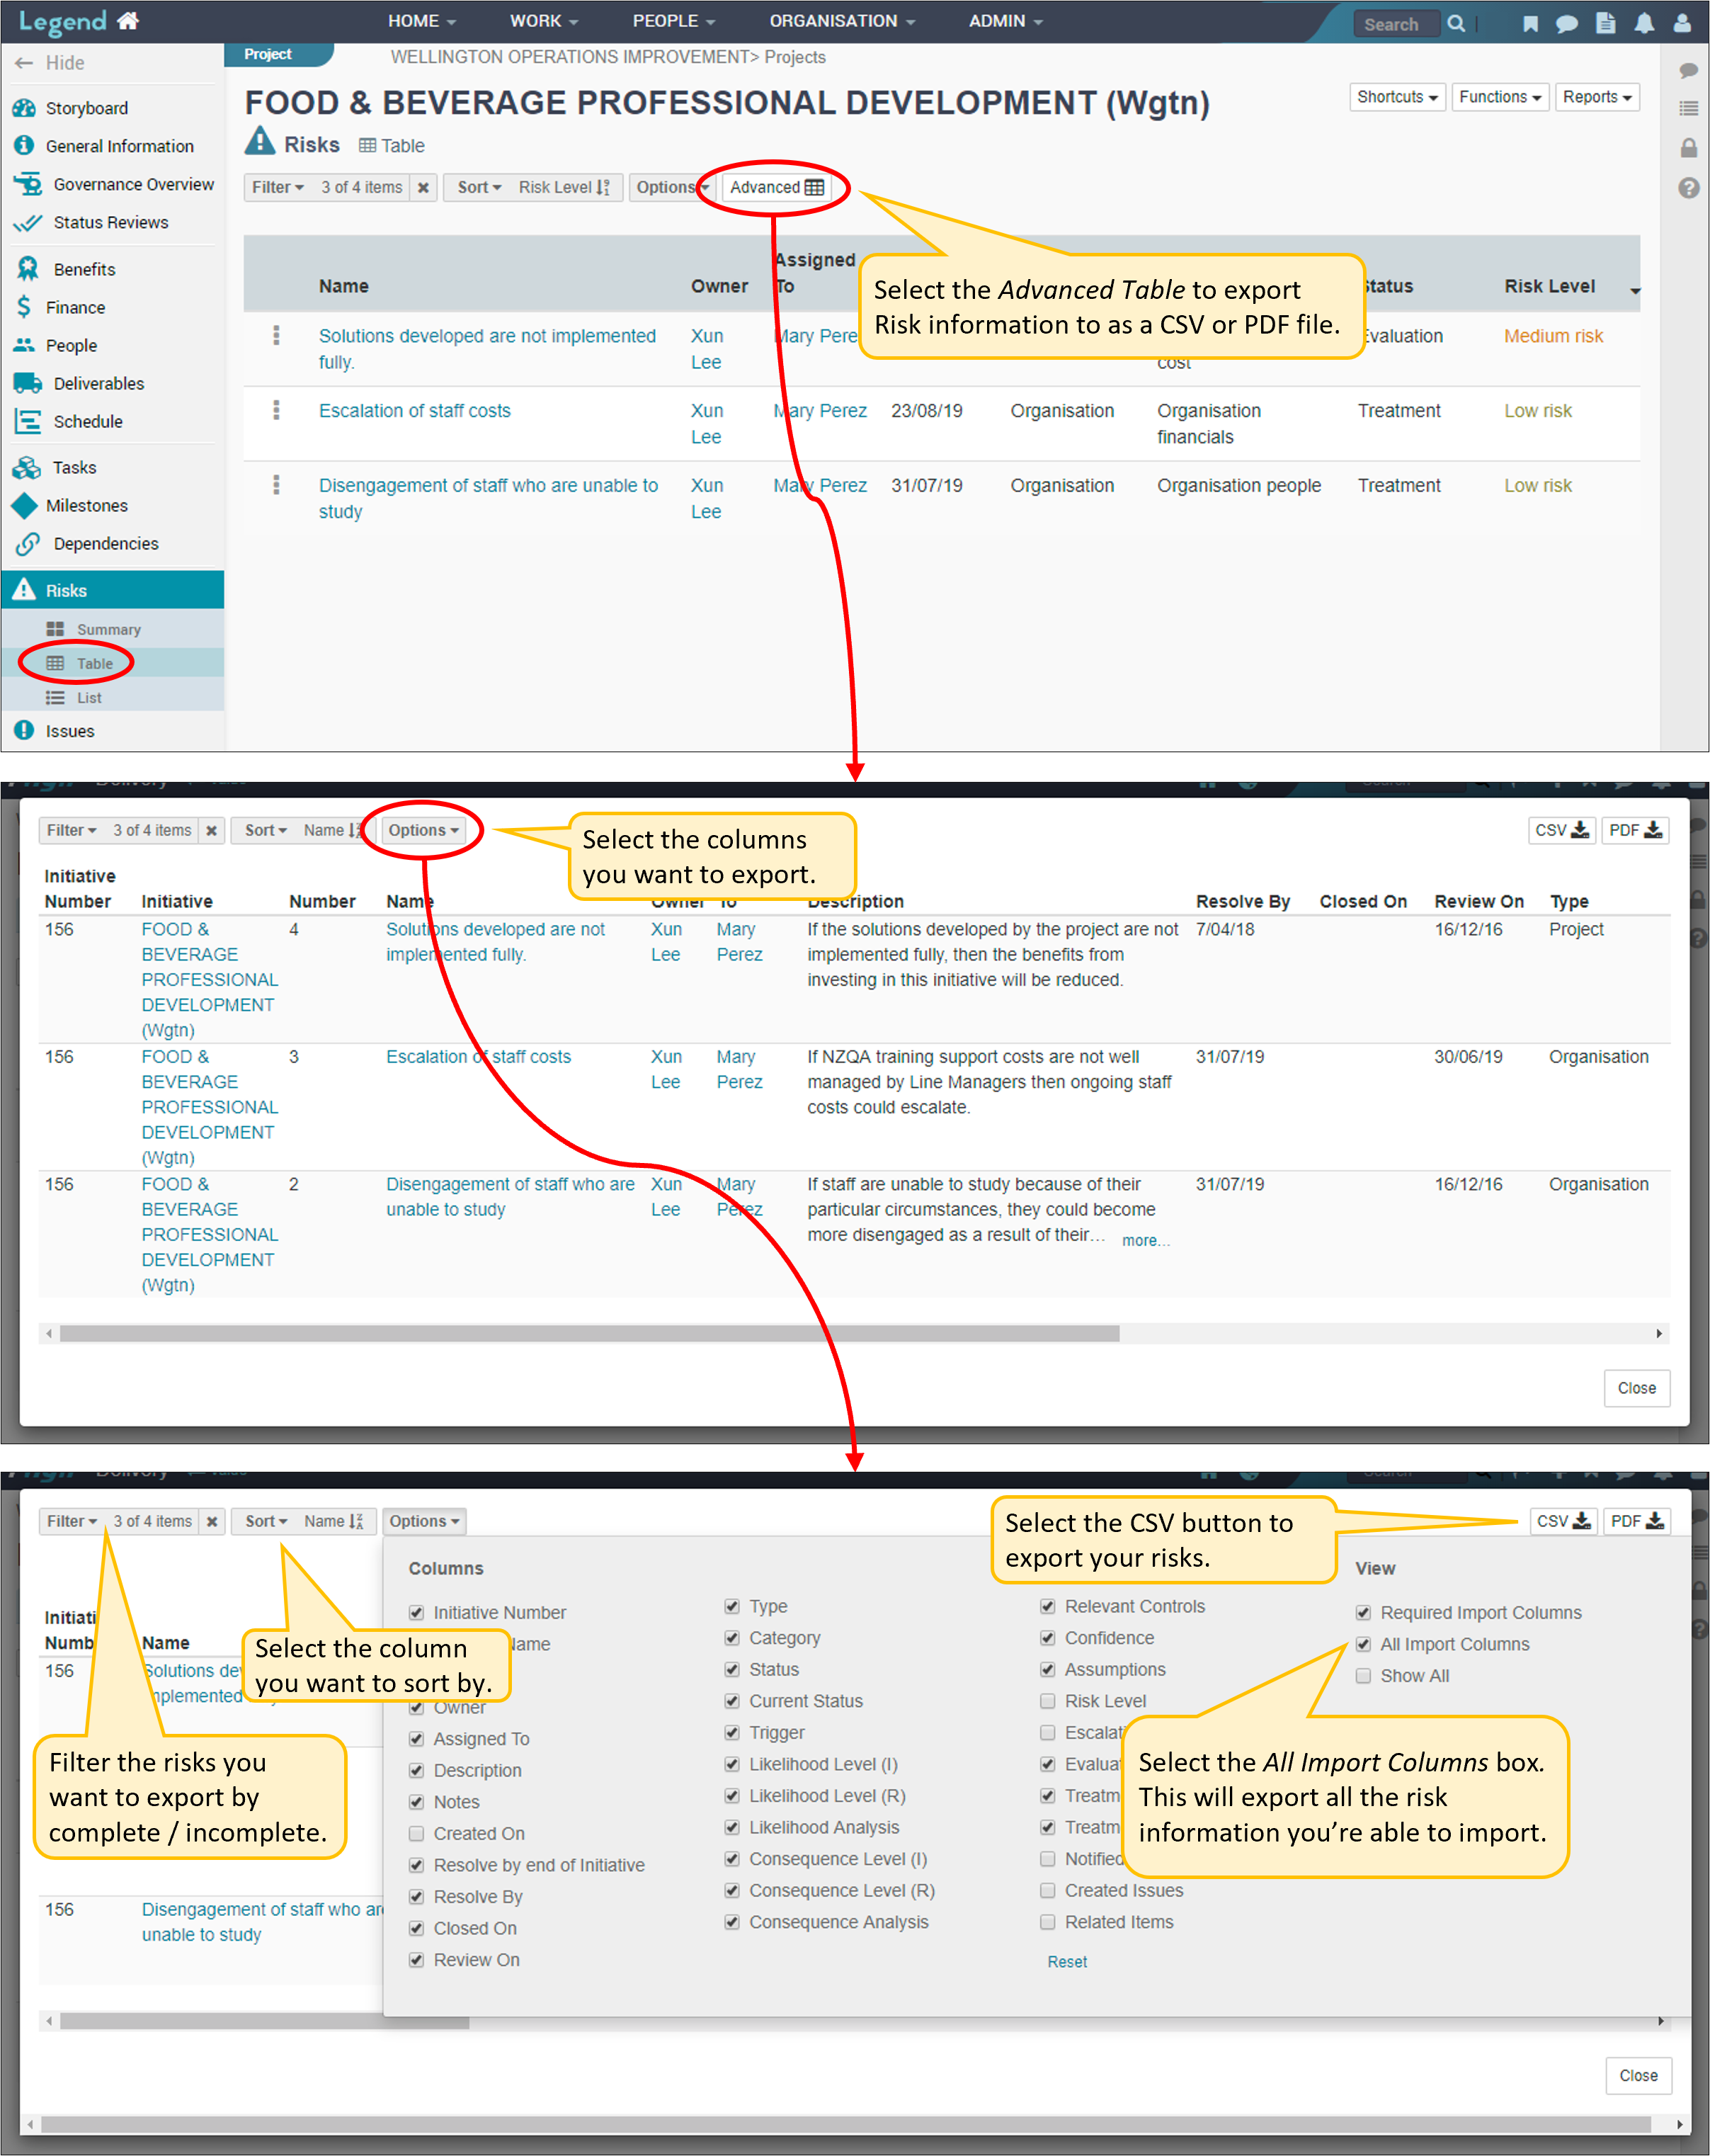Open Escalation of staff costs link in top table
Viewport: 1710px width, 2156px height.
coord(414,410)
